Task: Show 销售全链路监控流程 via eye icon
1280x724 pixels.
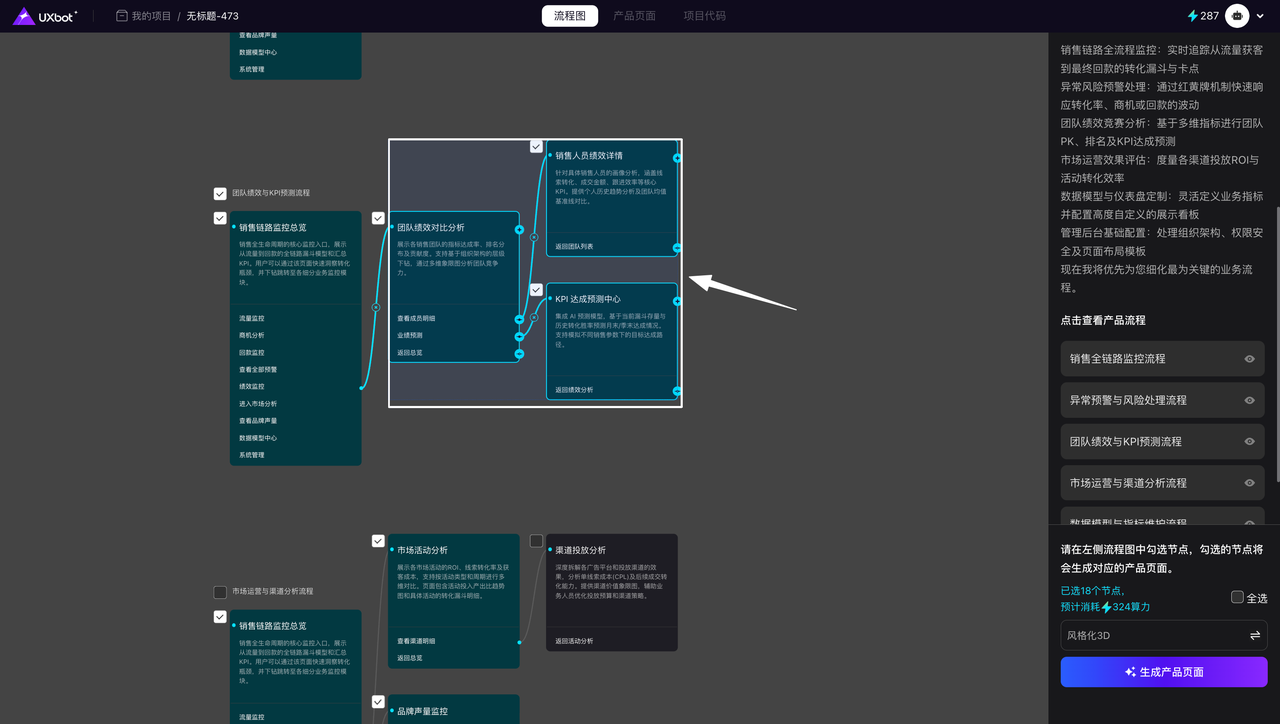Action: (x=1249, y=359)
